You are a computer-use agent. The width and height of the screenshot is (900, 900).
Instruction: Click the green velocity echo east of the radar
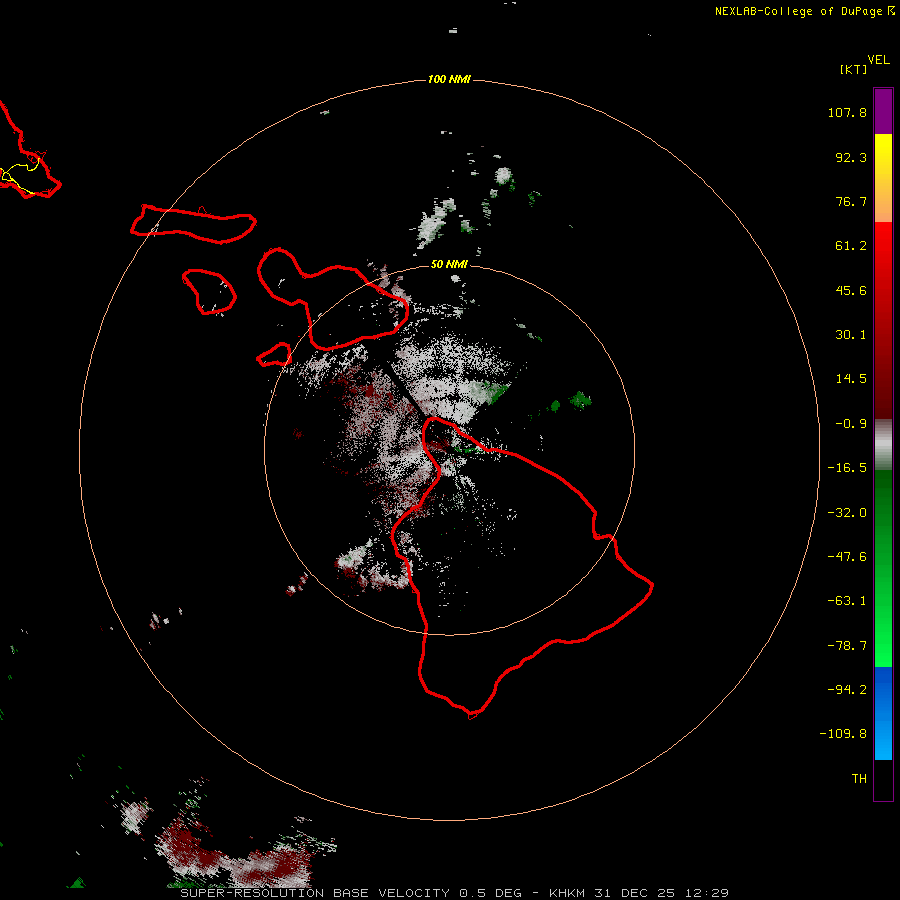[x=580, y=400]
